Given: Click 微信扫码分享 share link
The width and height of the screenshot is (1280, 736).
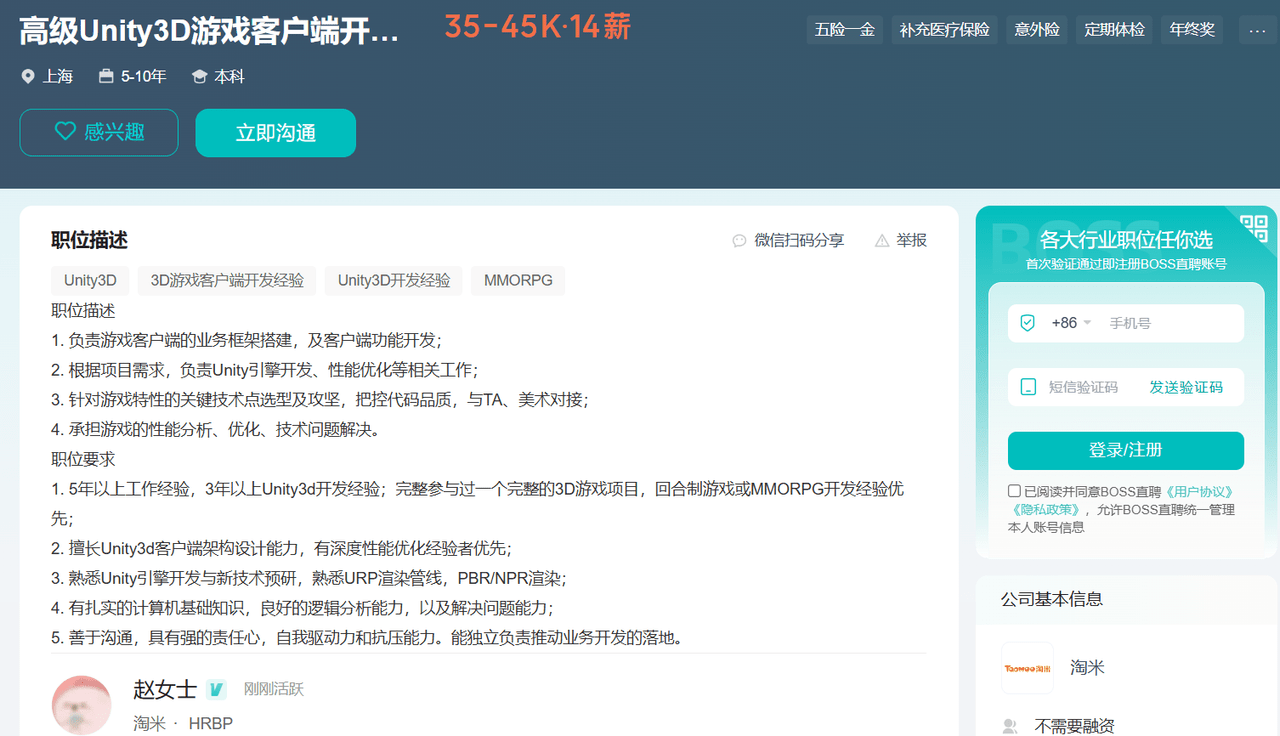Looking at the screenshot, I should [788, 240].
